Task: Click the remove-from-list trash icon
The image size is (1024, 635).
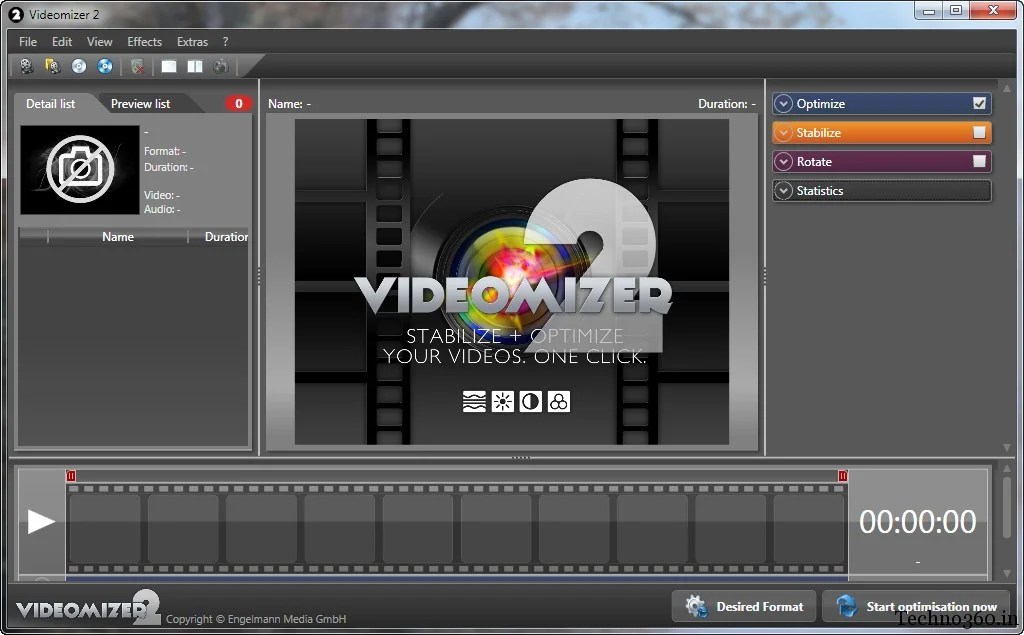Action: (137, 66)
